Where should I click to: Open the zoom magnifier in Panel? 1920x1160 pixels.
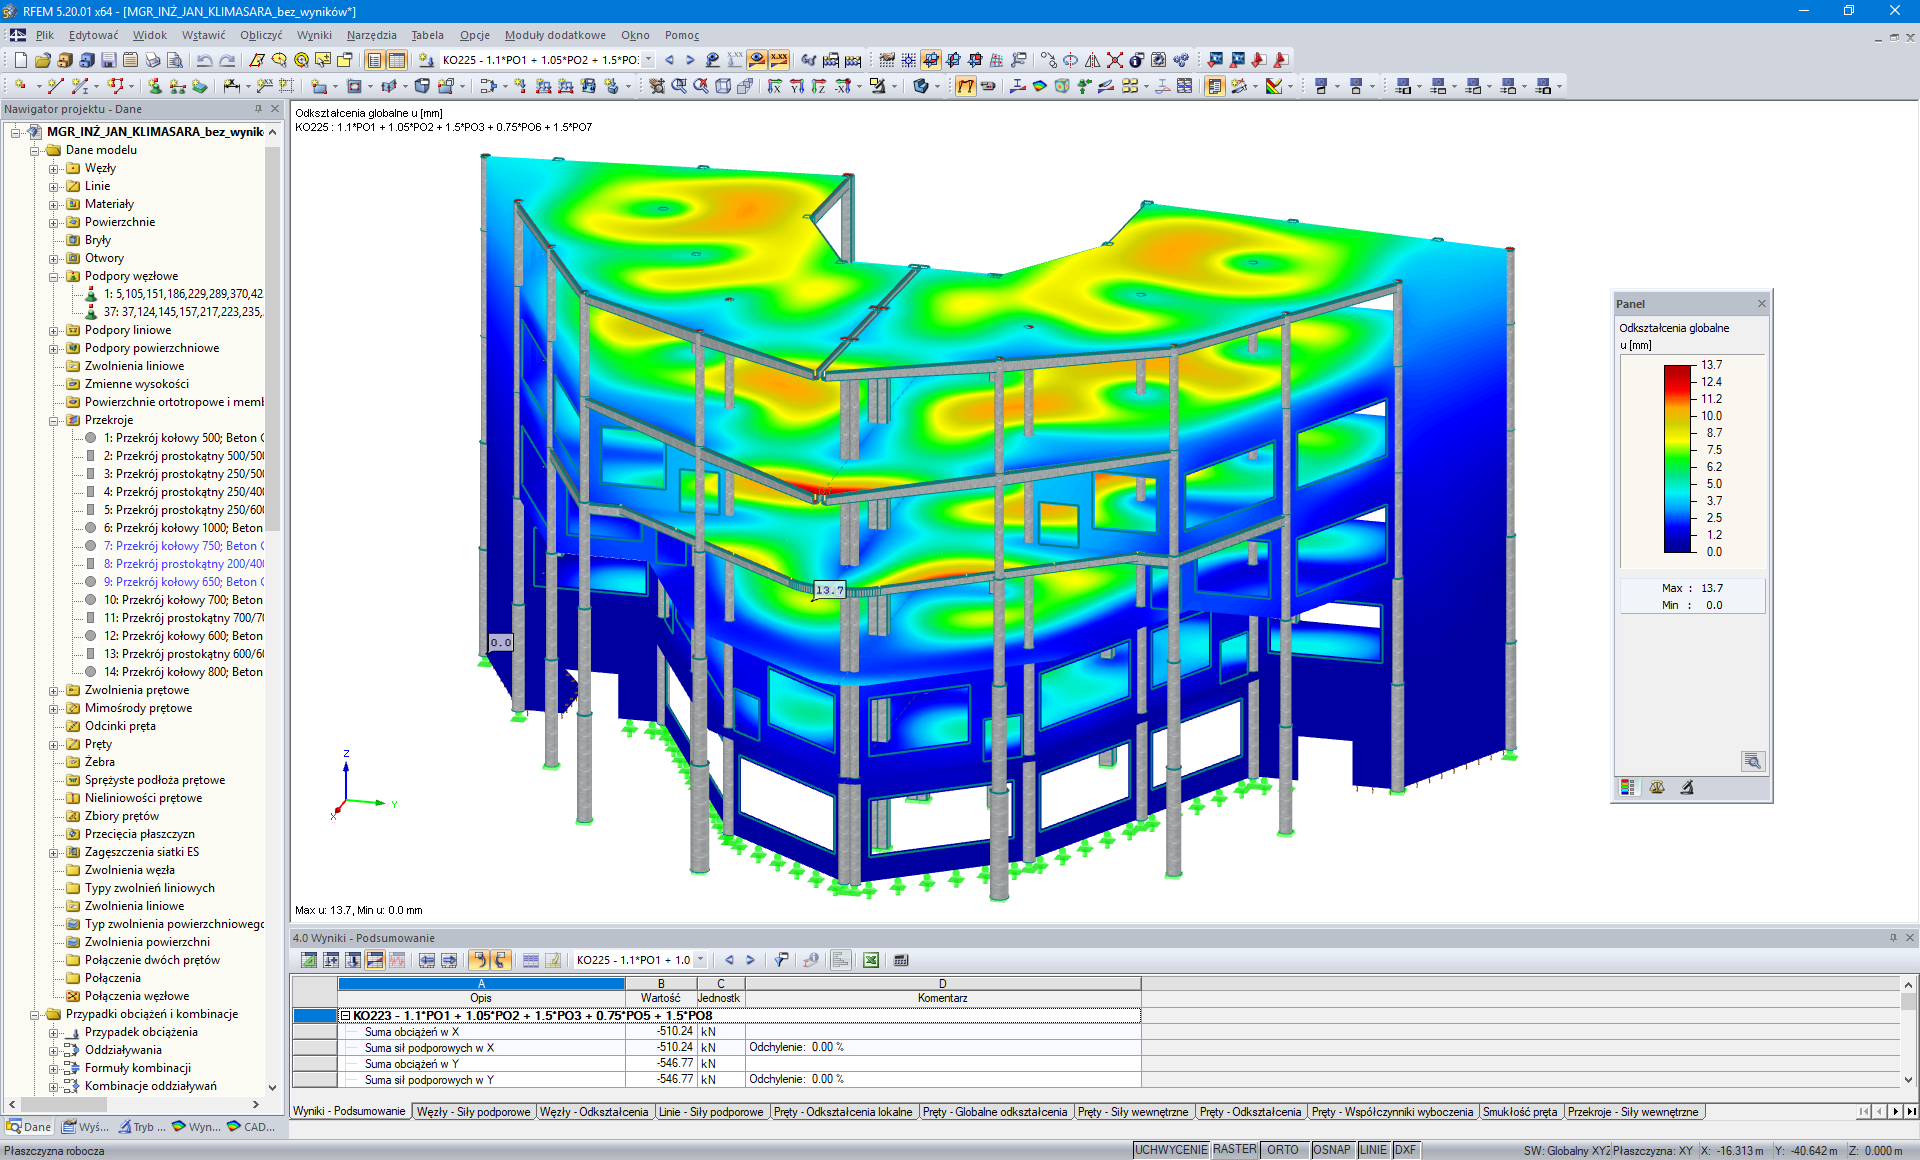pyautogui.click(x=1752, y=761)
